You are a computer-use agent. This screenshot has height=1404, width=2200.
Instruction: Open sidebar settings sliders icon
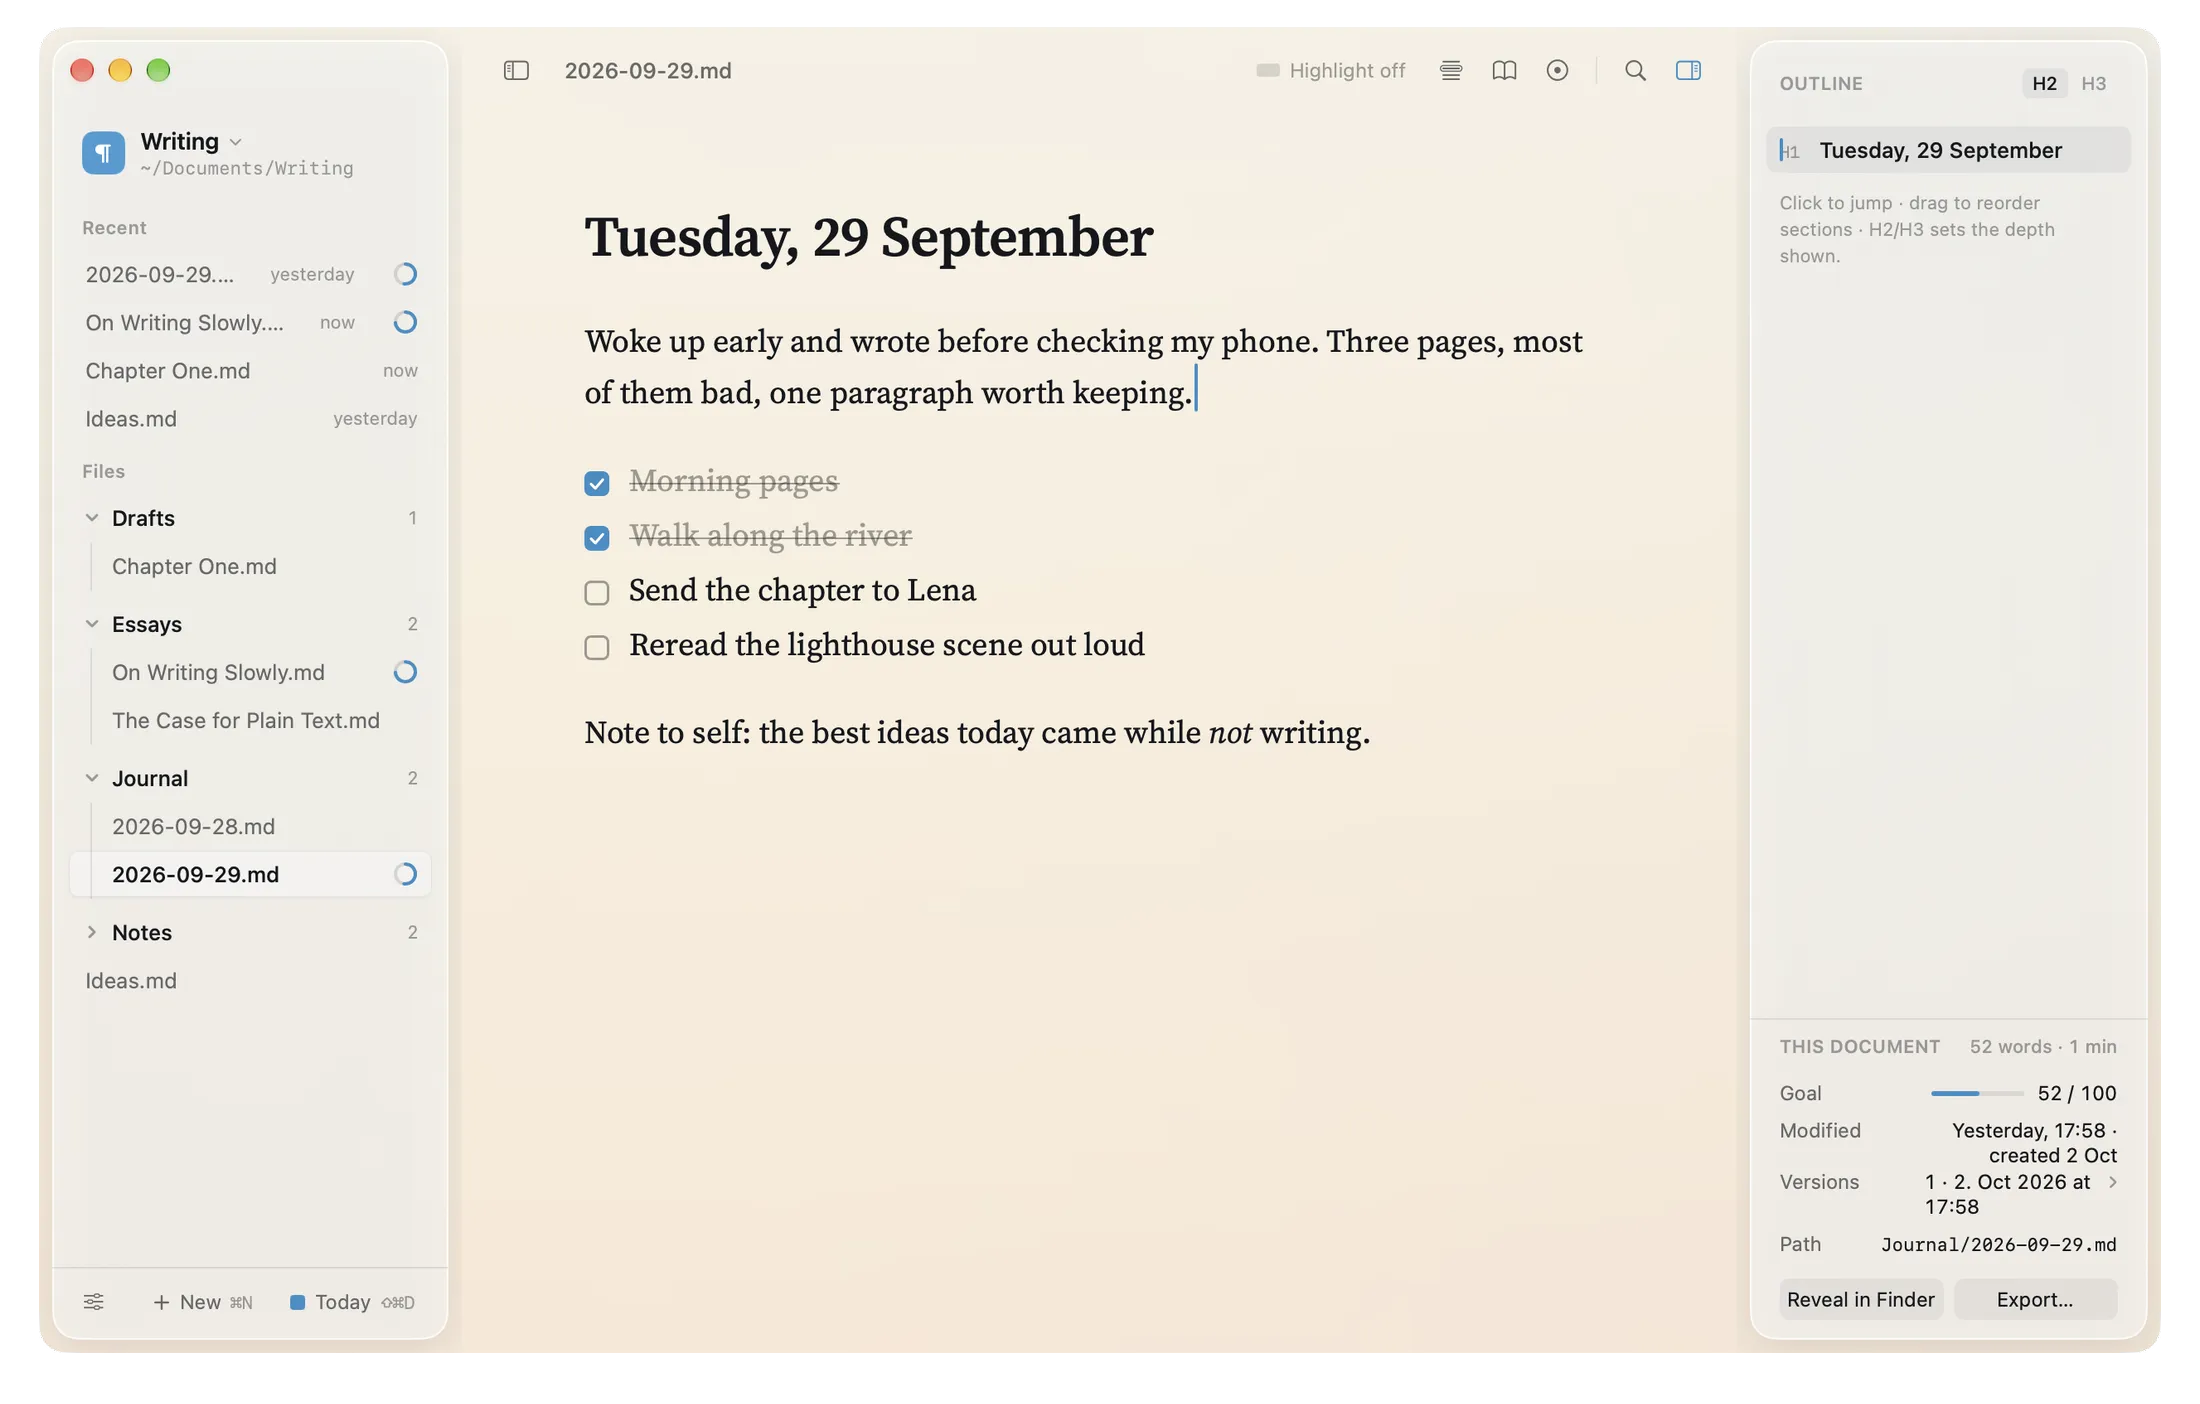[93, 1301]
